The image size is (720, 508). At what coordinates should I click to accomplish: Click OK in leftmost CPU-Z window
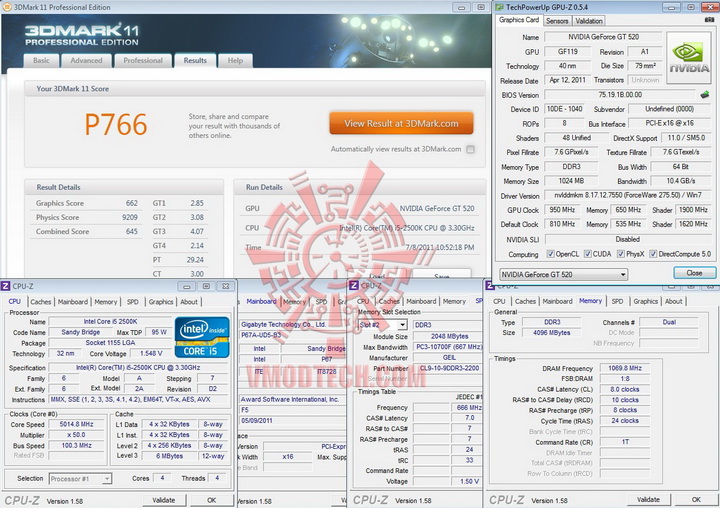[x=211, y=500]
